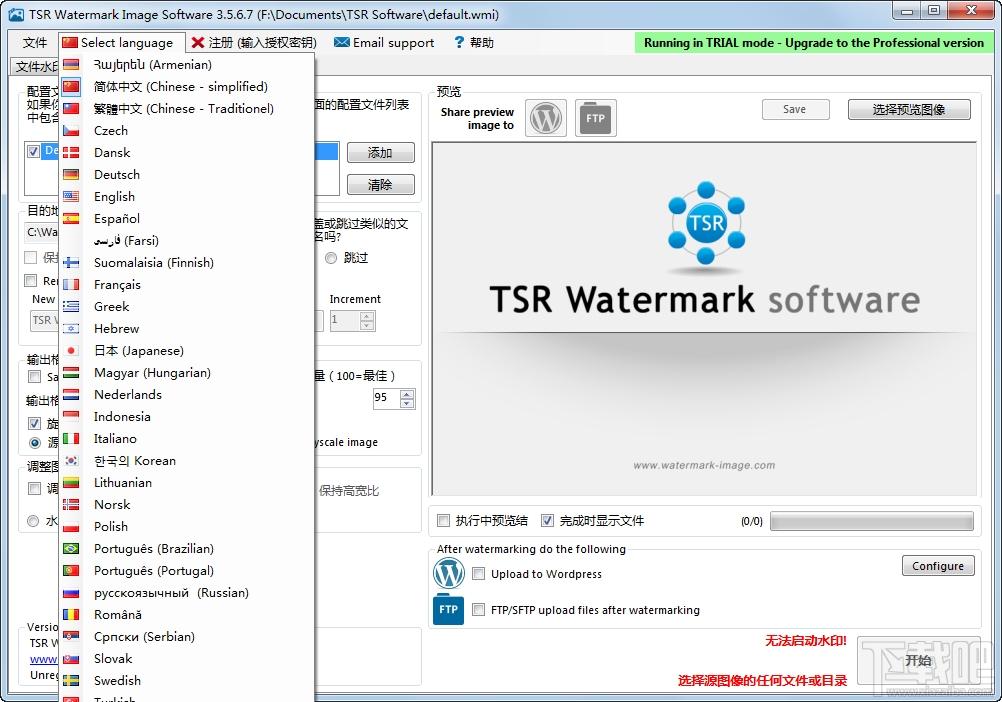
Task: Click the Hungarian flag beside Magyar
Action: point(71,373)
